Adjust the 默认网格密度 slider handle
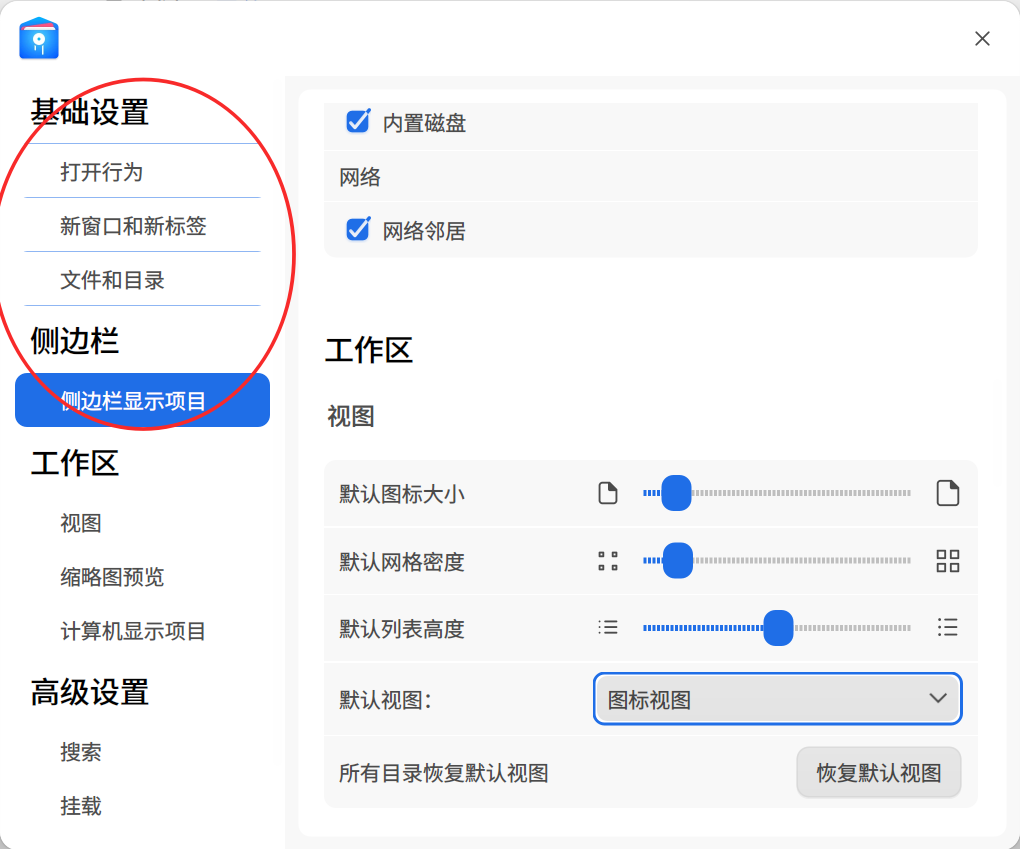1020x849 pixels. click(678, 560)
